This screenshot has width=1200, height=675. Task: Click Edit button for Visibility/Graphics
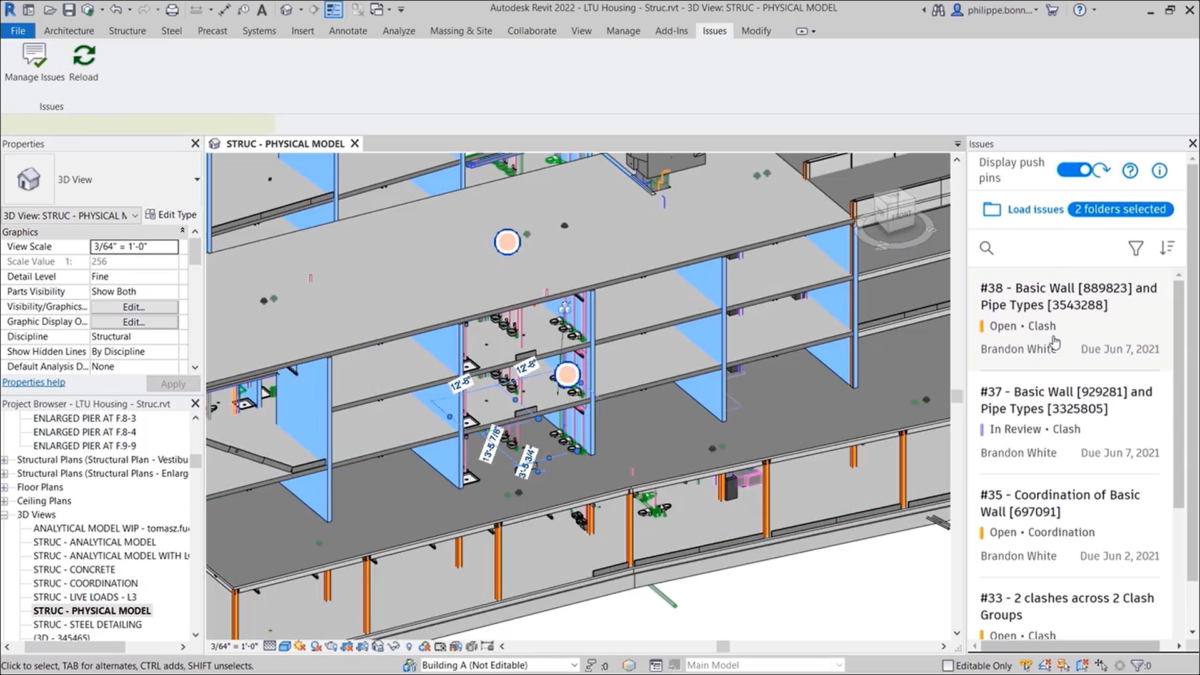tap(134, 307)
